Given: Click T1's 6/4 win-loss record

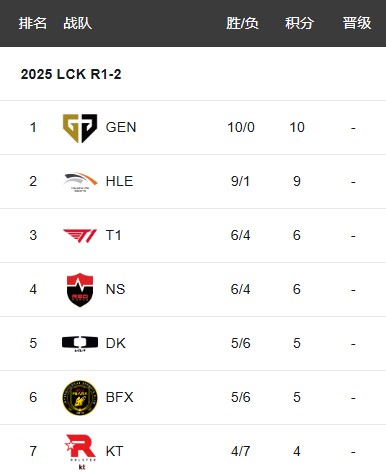Looking at the screenshot, I should (x=240, y=235).
